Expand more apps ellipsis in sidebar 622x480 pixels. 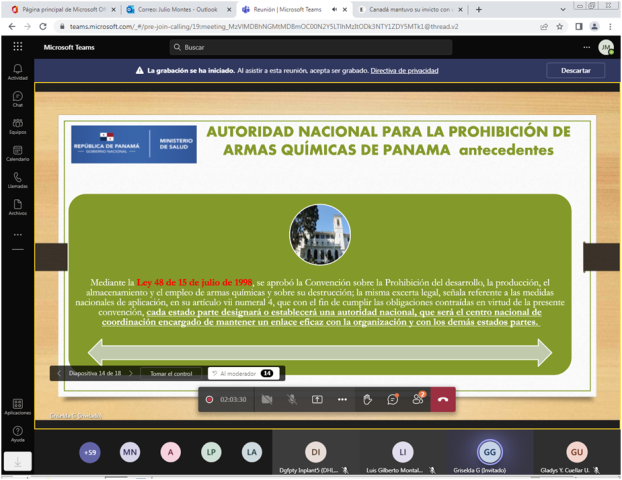coord(17,235)
